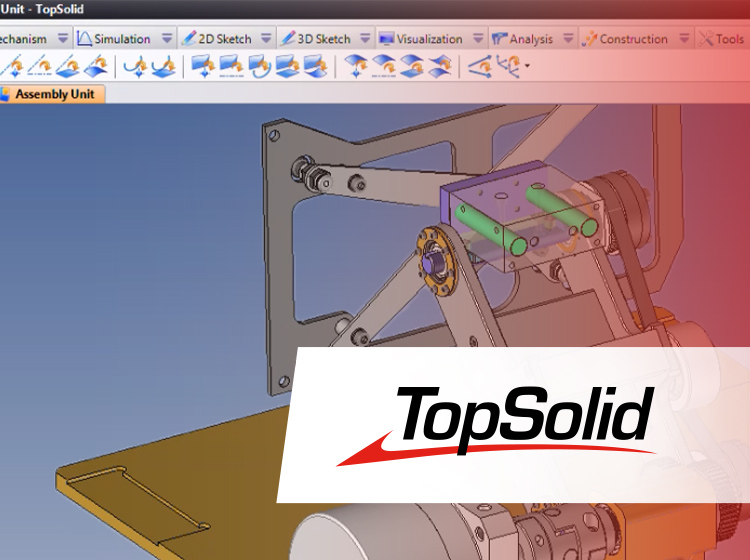750x560 pixels.
Task: Click the first blue-screen icon in the third toolbar group
Action: click(x=203, y=67)
